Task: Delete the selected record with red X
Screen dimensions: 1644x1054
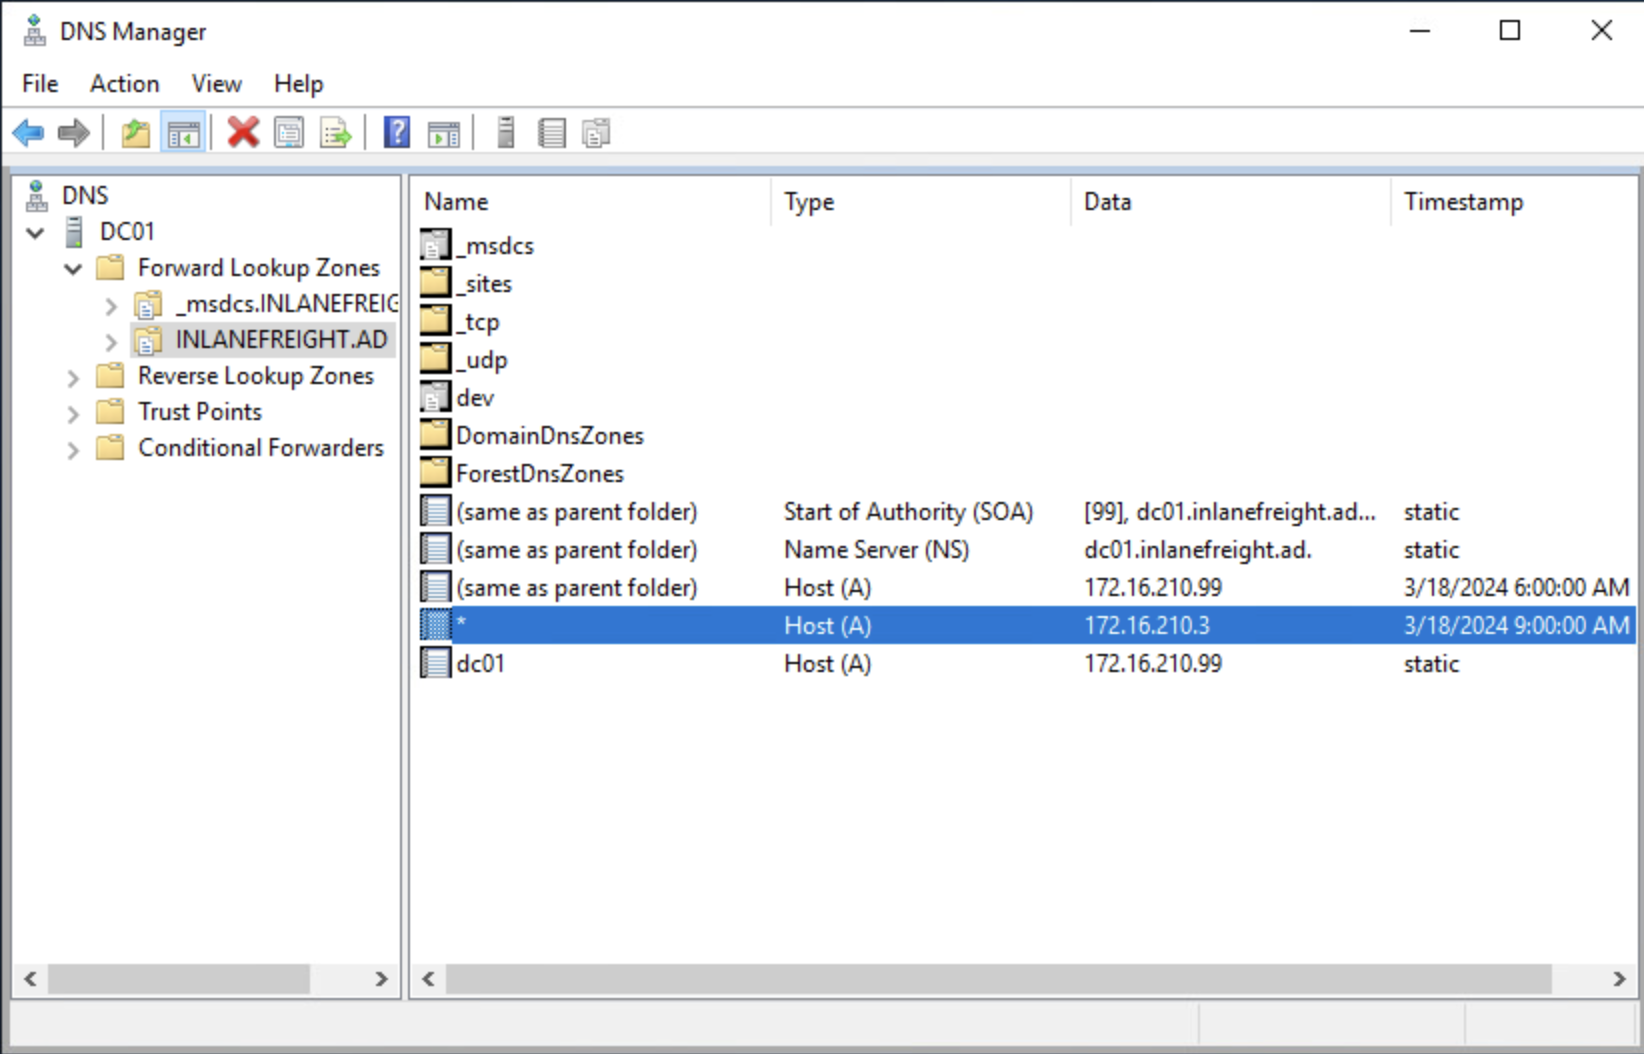Action: pyautogui.click(x=242, y=132)
